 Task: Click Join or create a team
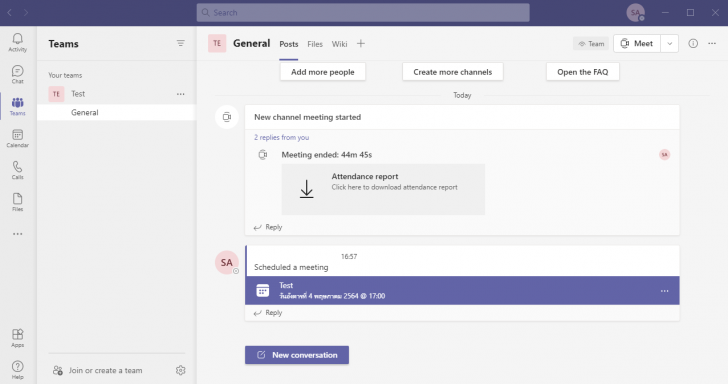(x=98, y=371)
